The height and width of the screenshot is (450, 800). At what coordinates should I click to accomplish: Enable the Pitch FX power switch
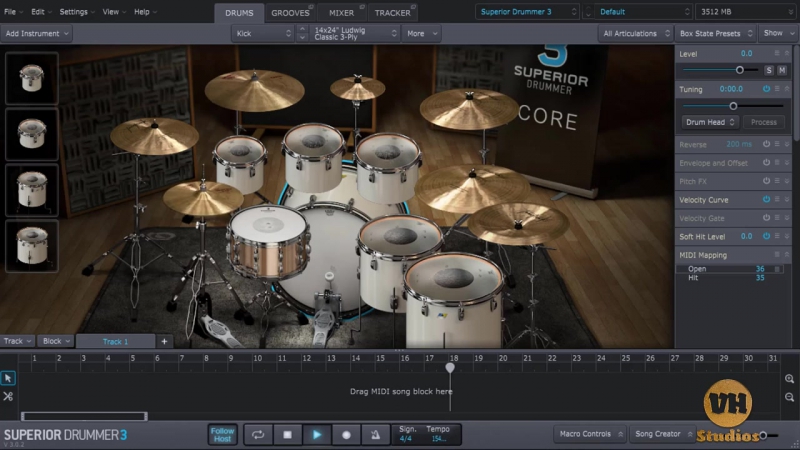pos(766,181)
